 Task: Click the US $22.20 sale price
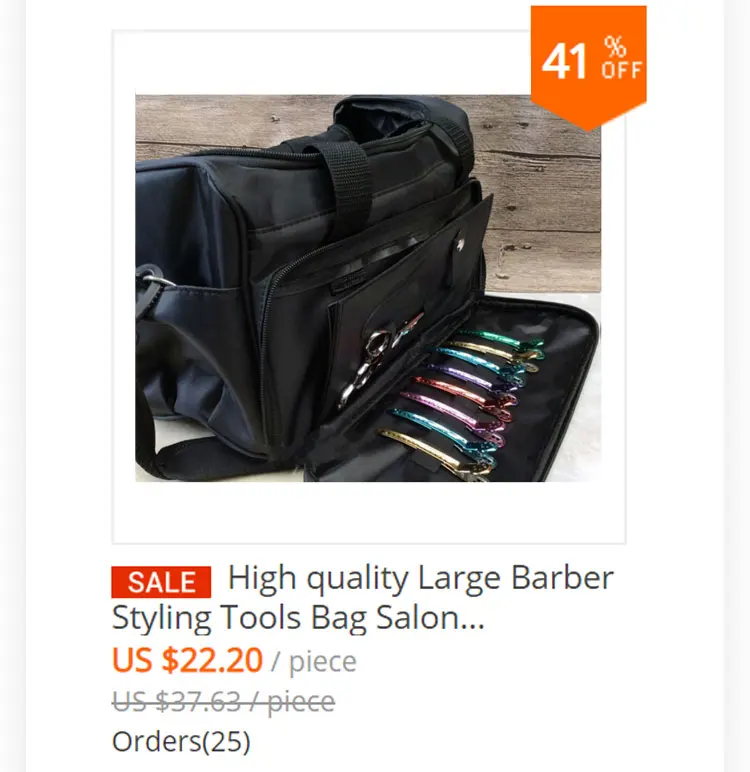[187, 660]
